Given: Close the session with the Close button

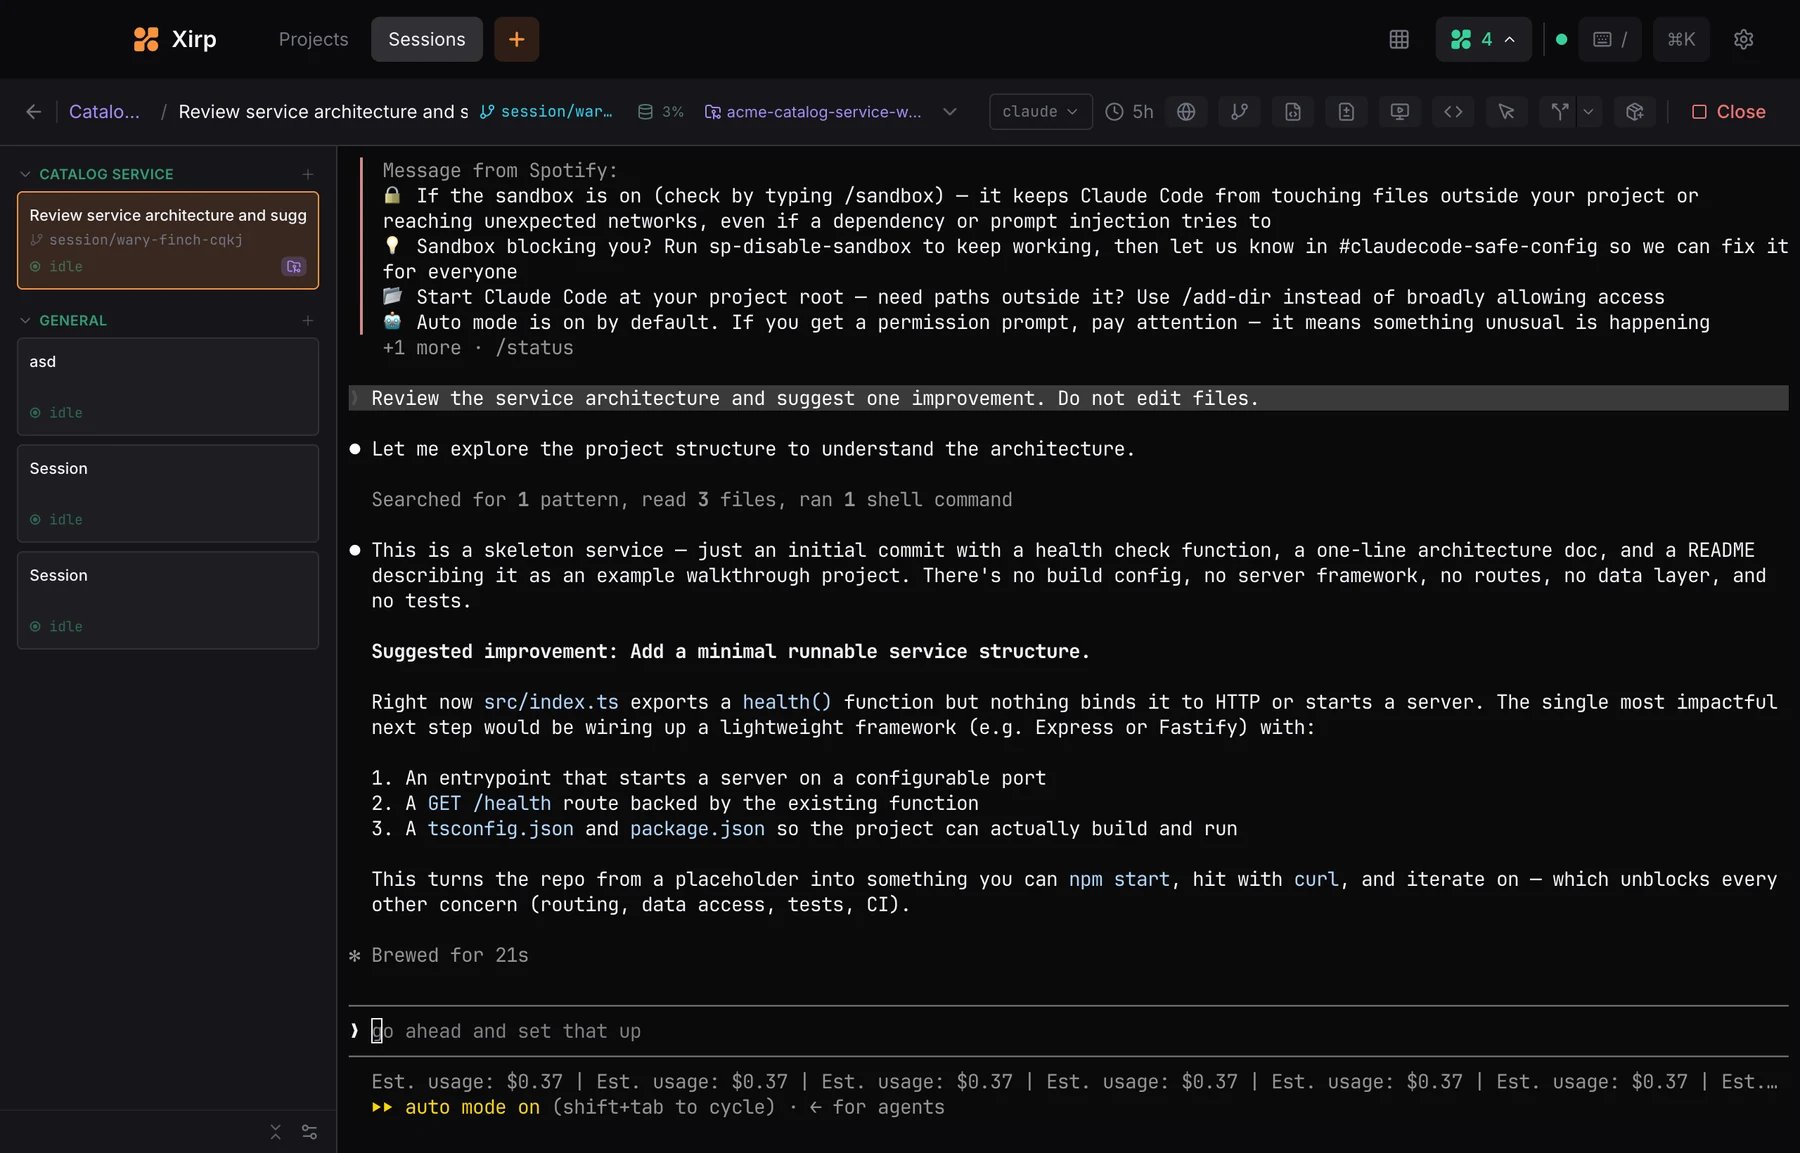Looking at the screenshot, I should coord(1728,112).
